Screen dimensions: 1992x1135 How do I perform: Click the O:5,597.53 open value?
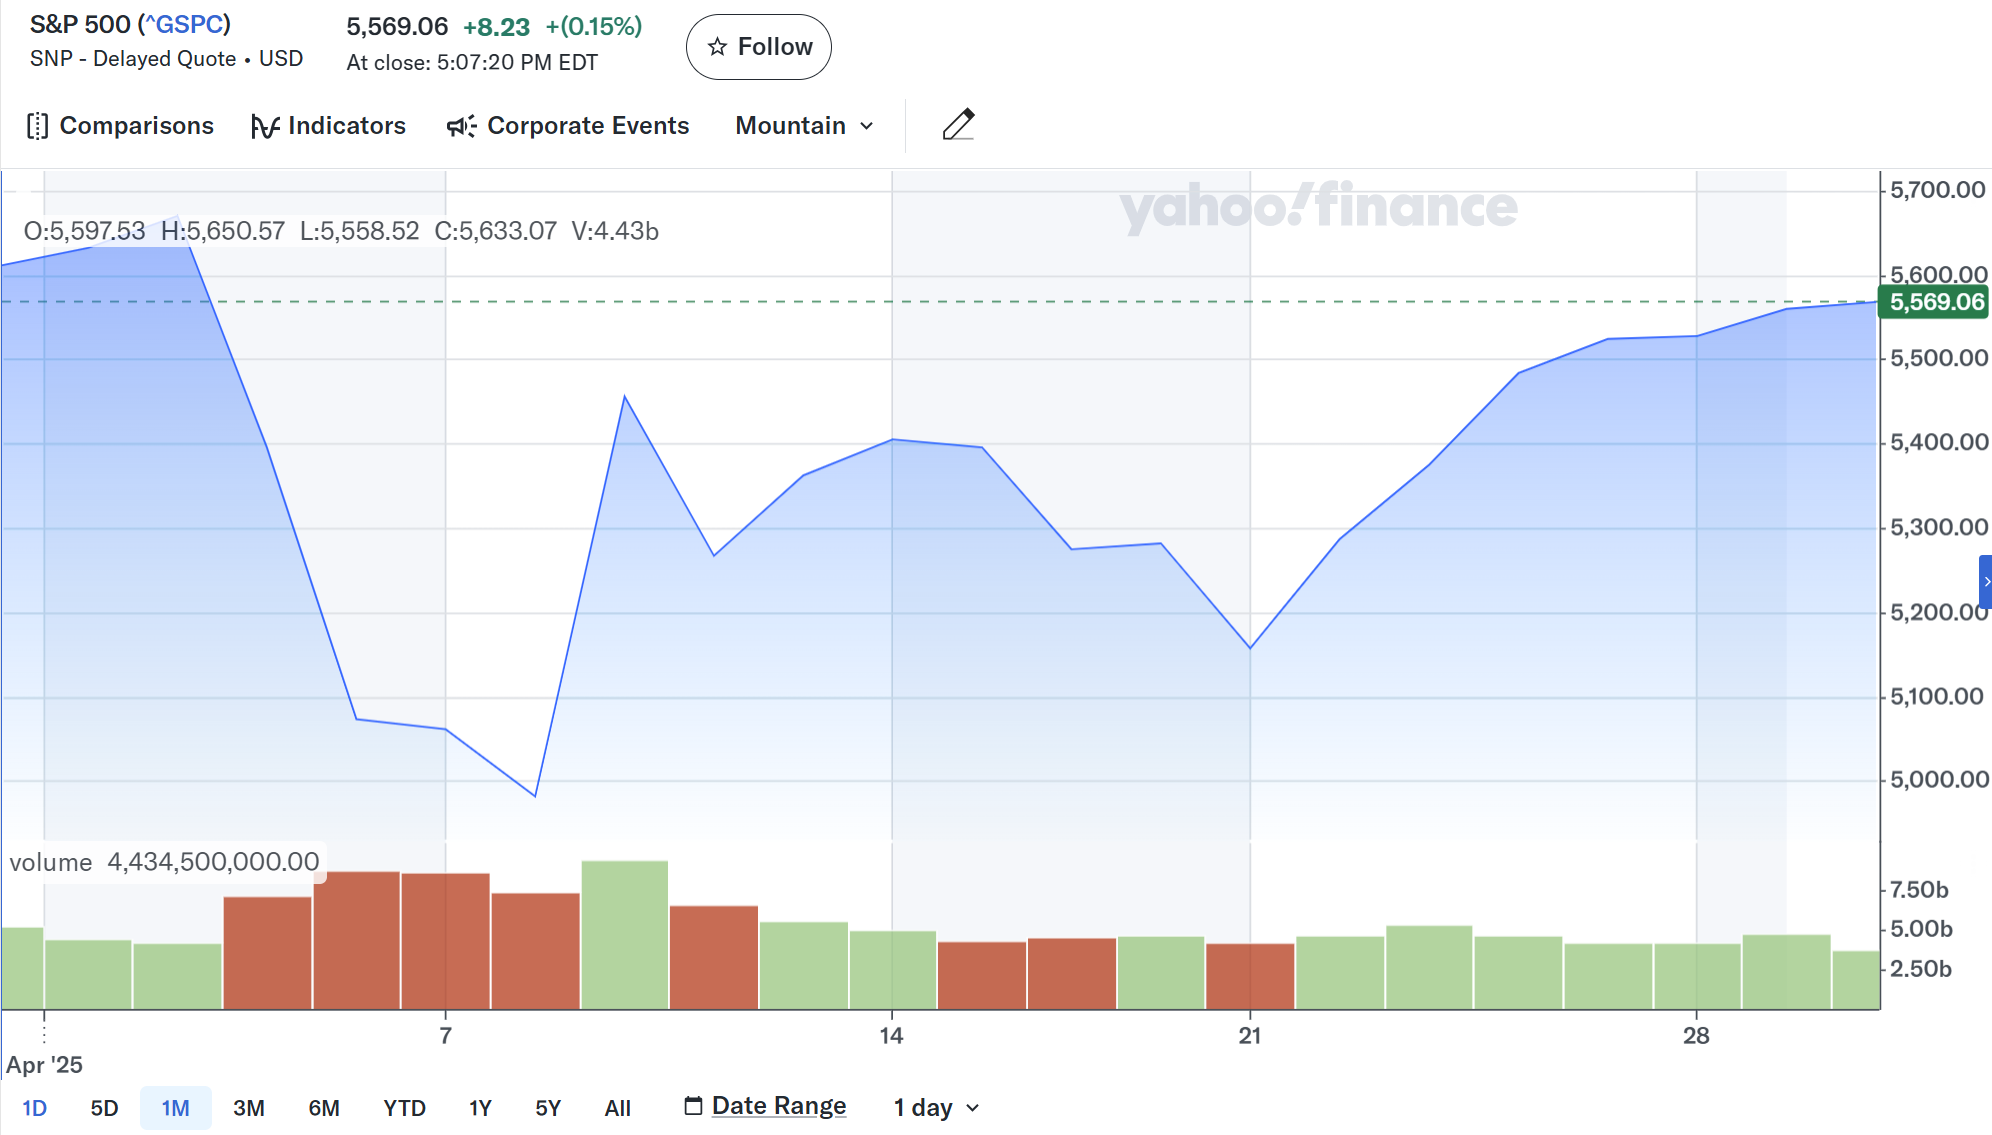tap(85, 231)
